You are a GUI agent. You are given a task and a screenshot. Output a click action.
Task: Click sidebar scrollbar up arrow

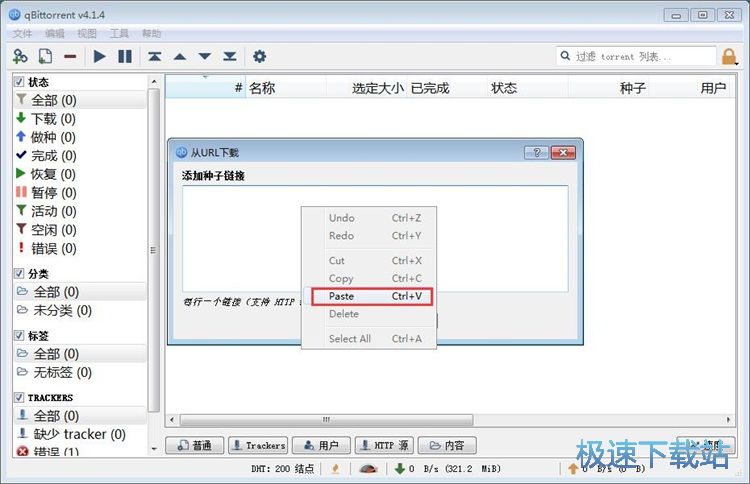click(154, 82)
